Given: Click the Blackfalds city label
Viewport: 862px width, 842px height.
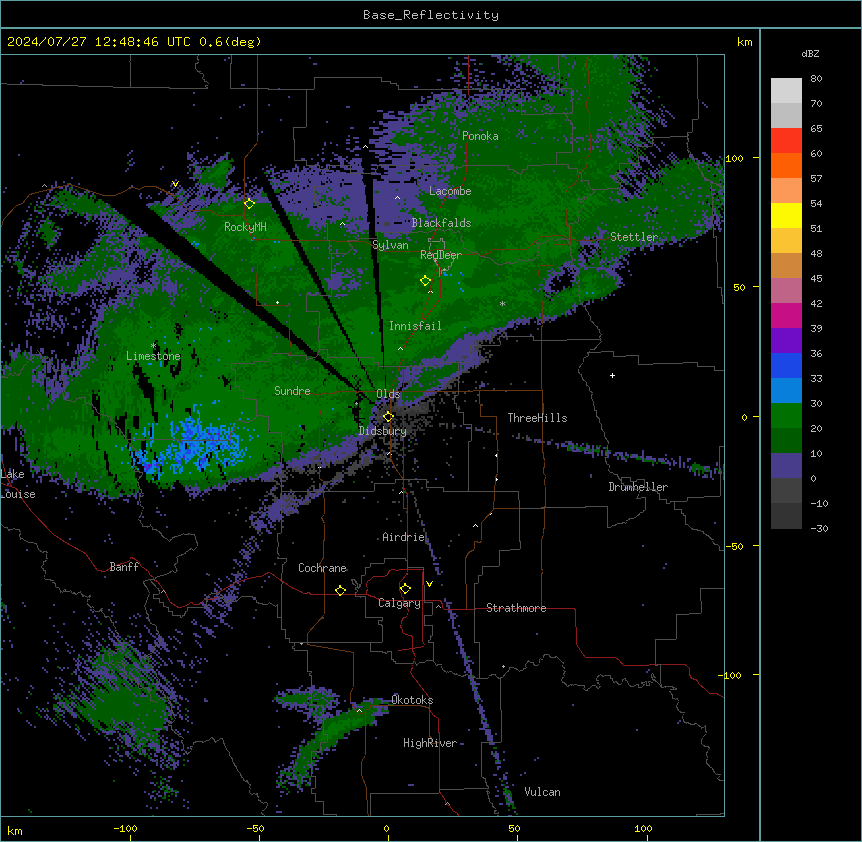Looking at the screenshot, I should click(441, 223).
